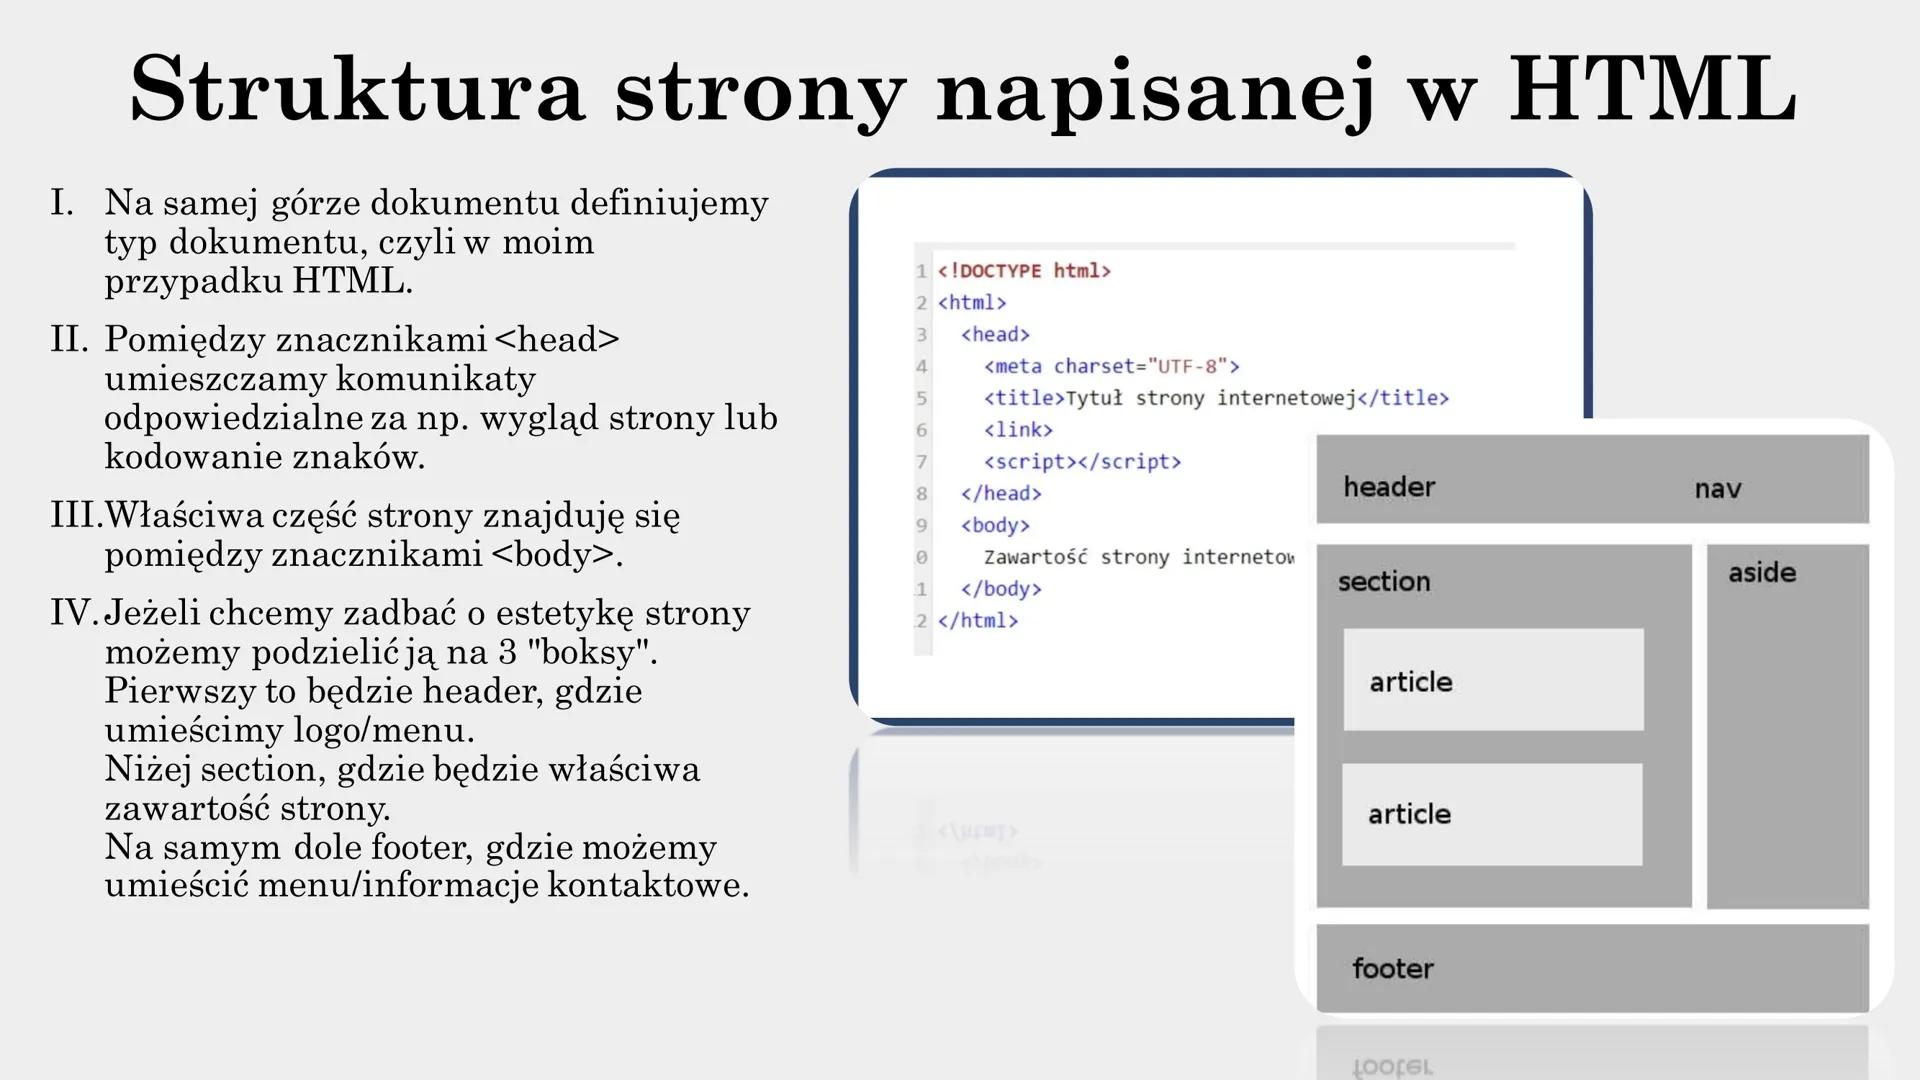Select the 'nav' box in the layout diagram
The height and width of the screenshot is (1080, 1920).
coord(1717,487)
